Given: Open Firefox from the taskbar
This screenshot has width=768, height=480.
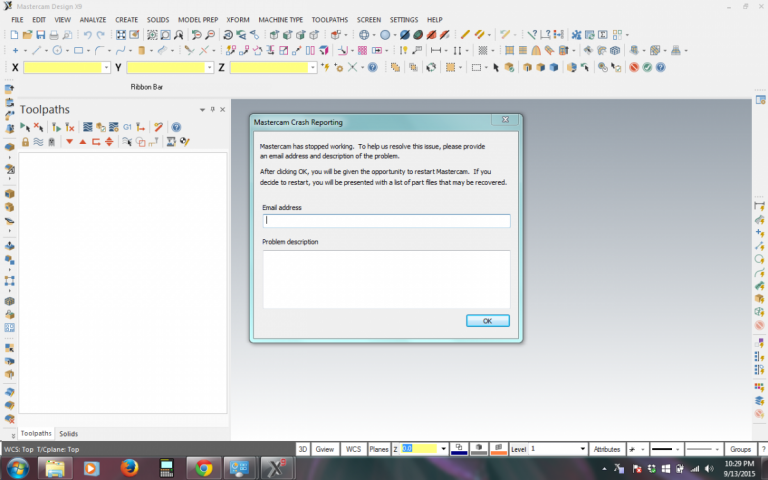Looking at the screenshot, I should click(129, 468).
